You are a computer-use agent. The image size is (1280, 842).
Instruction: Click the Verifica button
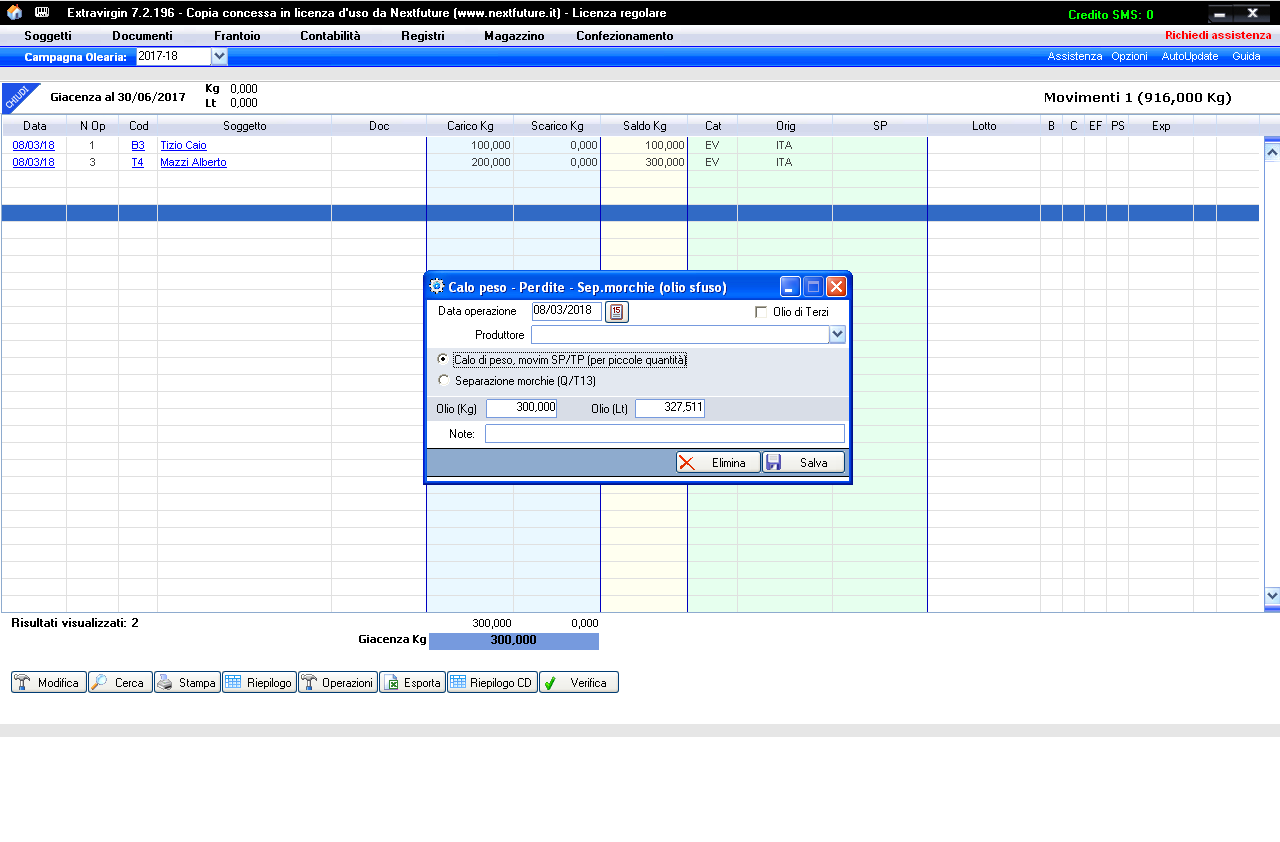tap(579, 683)
